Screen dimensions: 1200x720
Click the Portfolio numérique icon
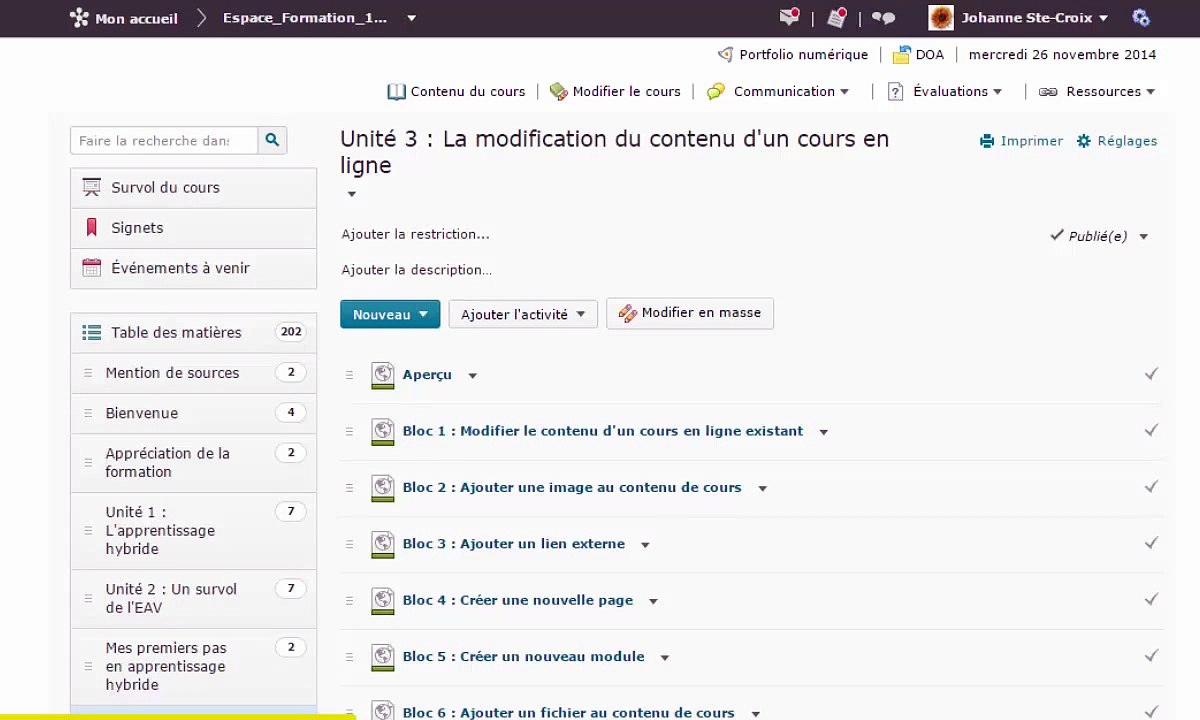click(725, 54)
